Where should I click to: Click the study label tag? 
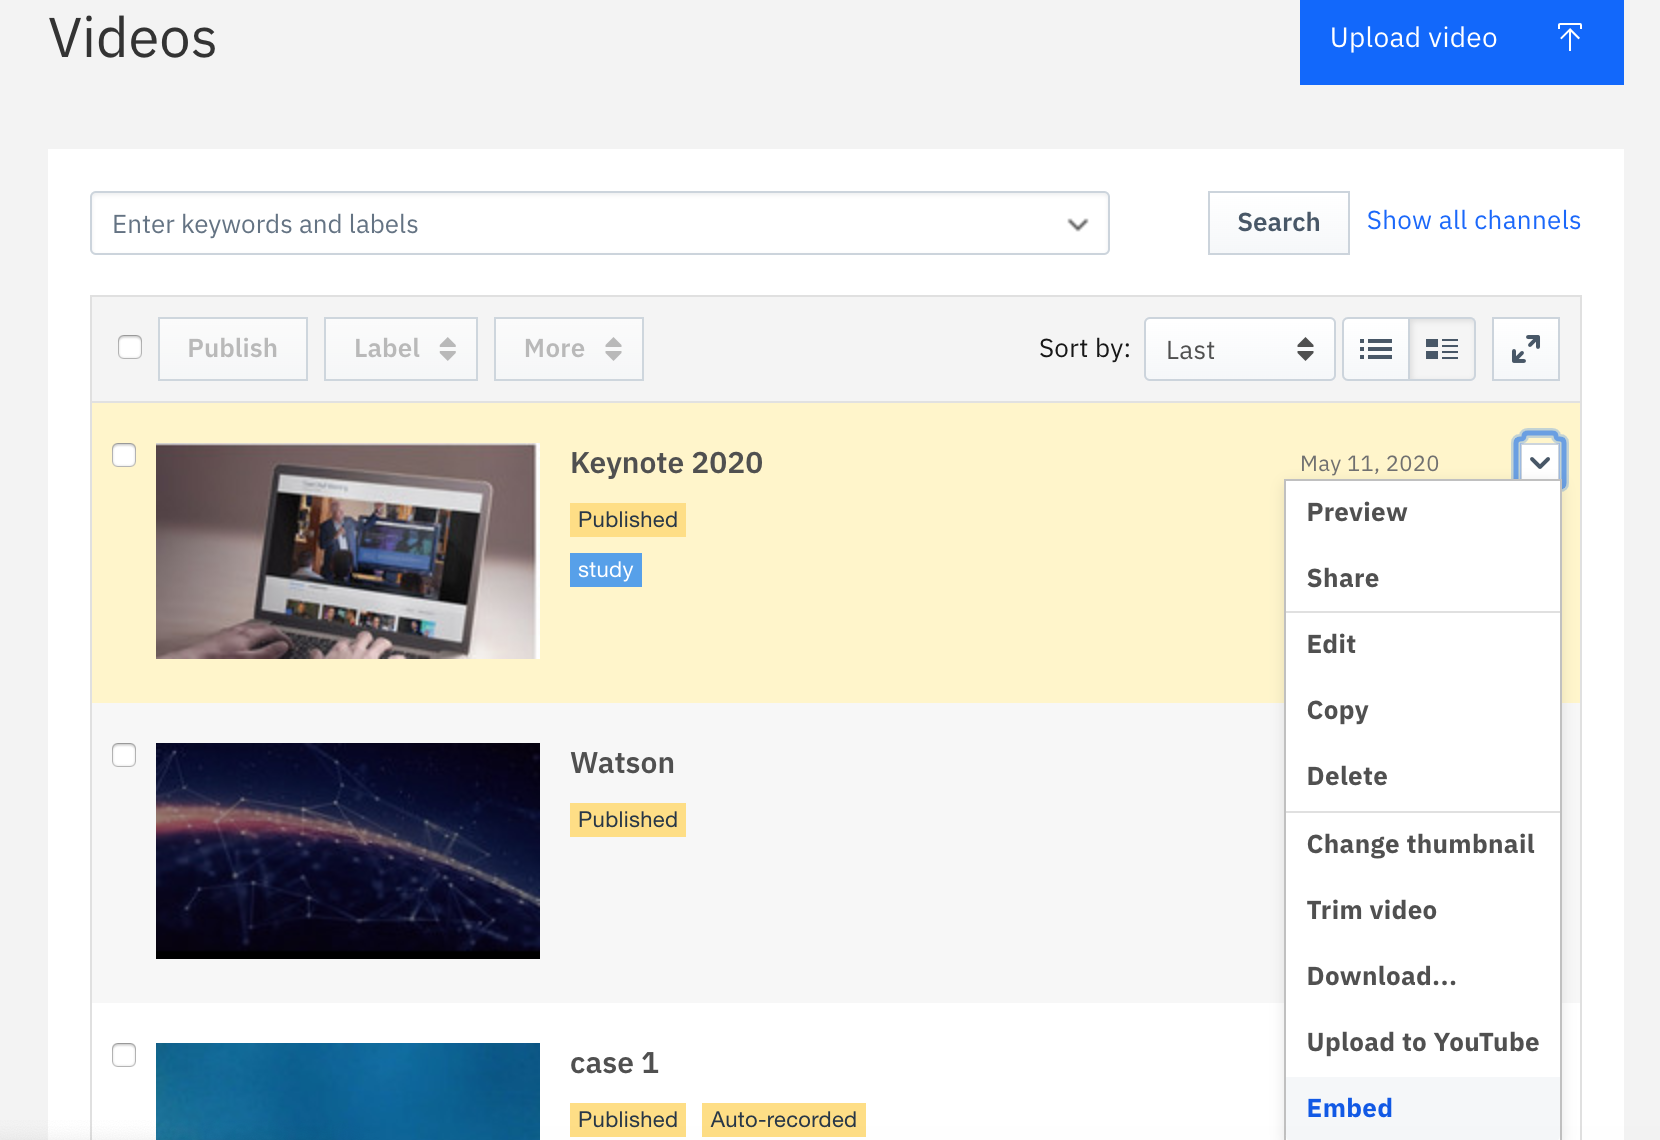point(606,570)
